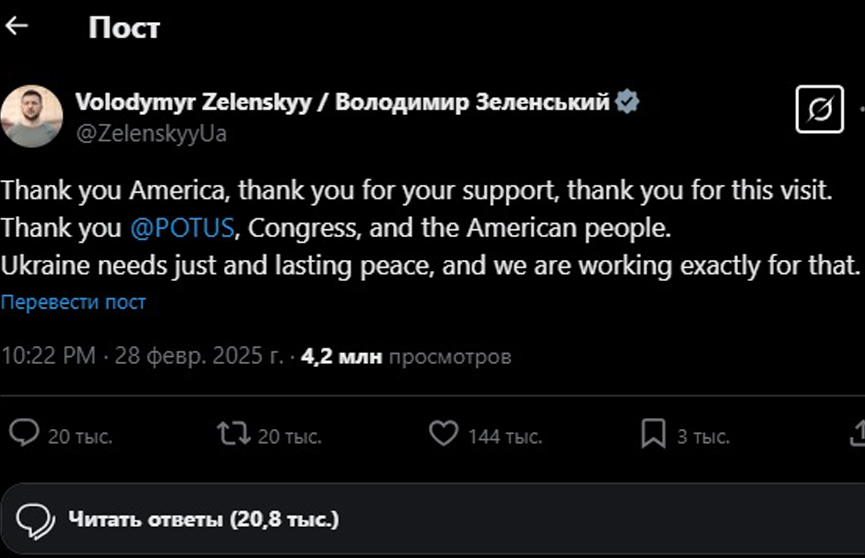The width and height of the screenshot is (865, 558).
Task: Click the blue verified badge beside the name
Action: 627,102
